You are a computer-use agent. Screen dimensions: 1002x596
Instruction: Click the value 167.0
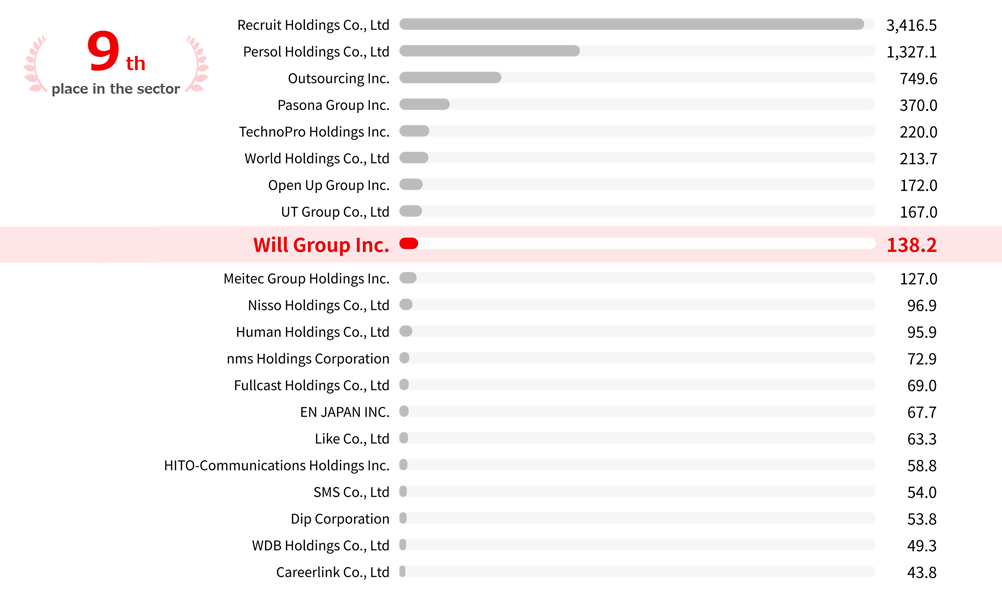click(918, 212)
